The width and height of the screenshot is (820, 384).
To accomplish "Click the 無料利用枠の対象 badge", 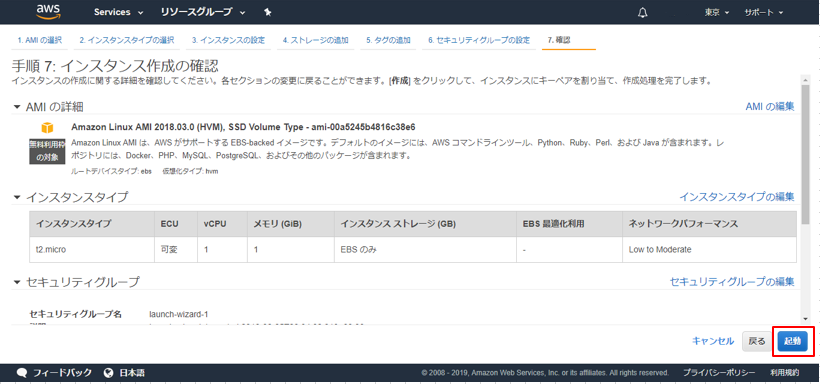I will coord(47,152).
